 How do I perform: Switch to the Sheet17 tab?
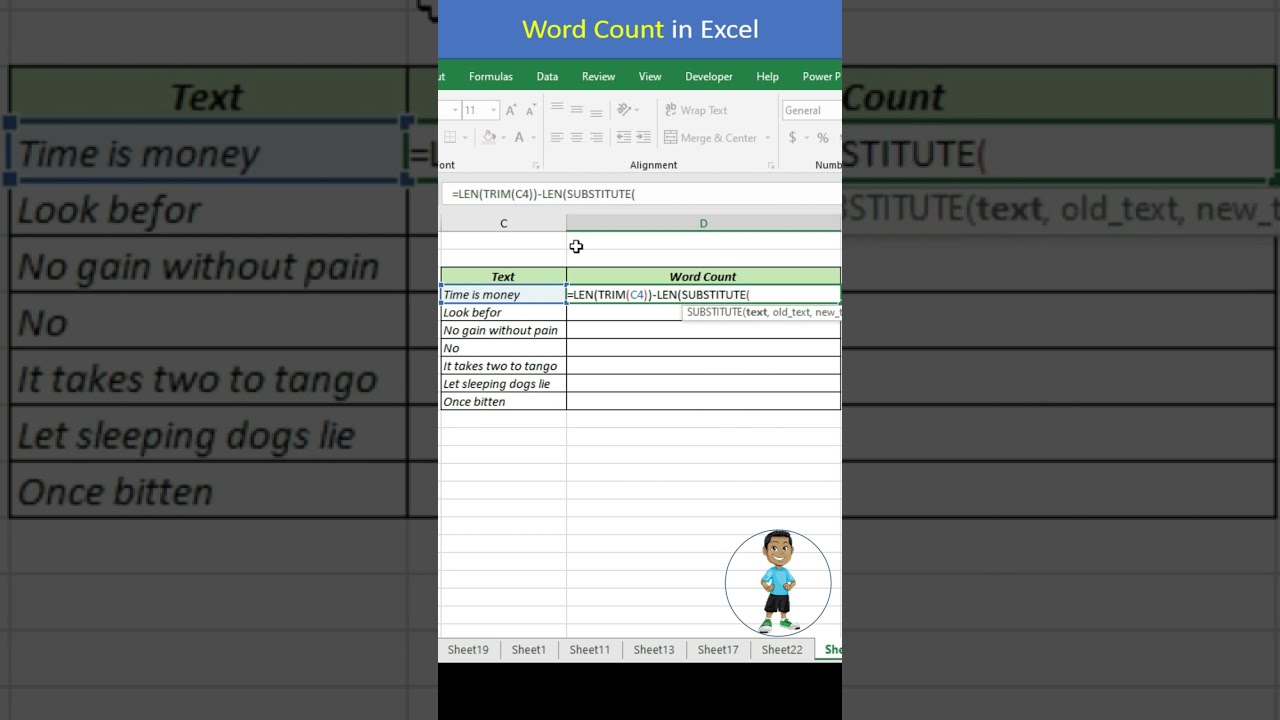tap(718, 650)
